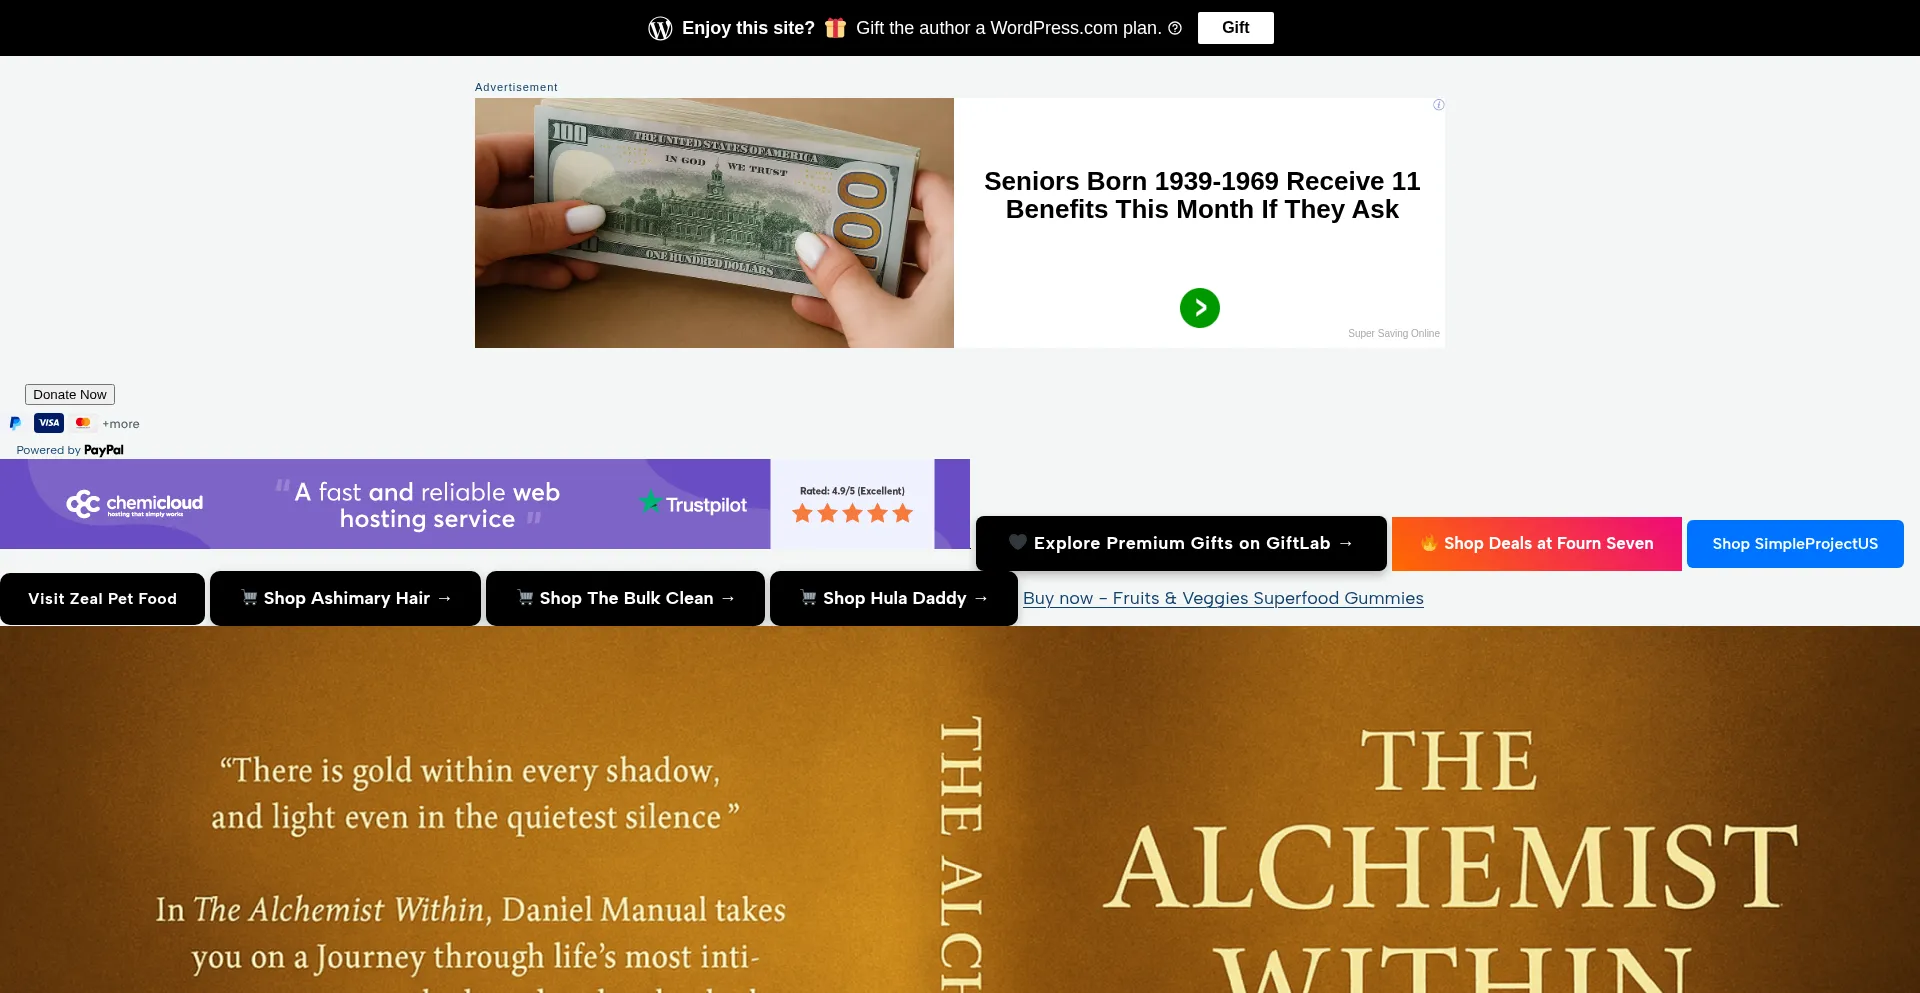
Task: Follow Fruits & Veggies Superfood Gummies link
Action: (1223, 598)
